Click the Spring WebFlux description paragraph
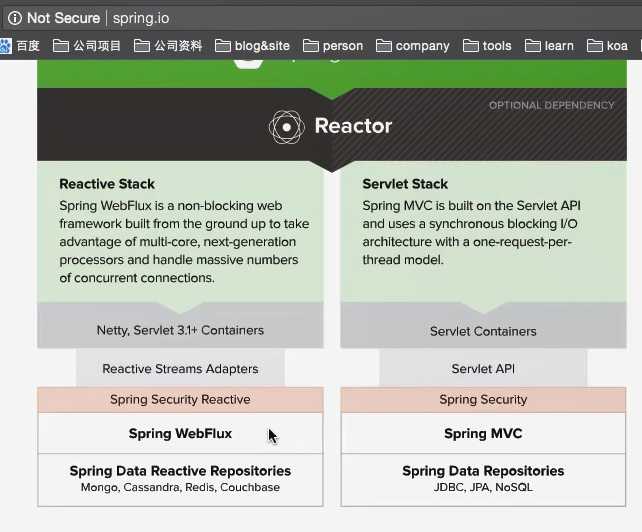Viewport: 642px width, 532px height. [x=184, y=242]
